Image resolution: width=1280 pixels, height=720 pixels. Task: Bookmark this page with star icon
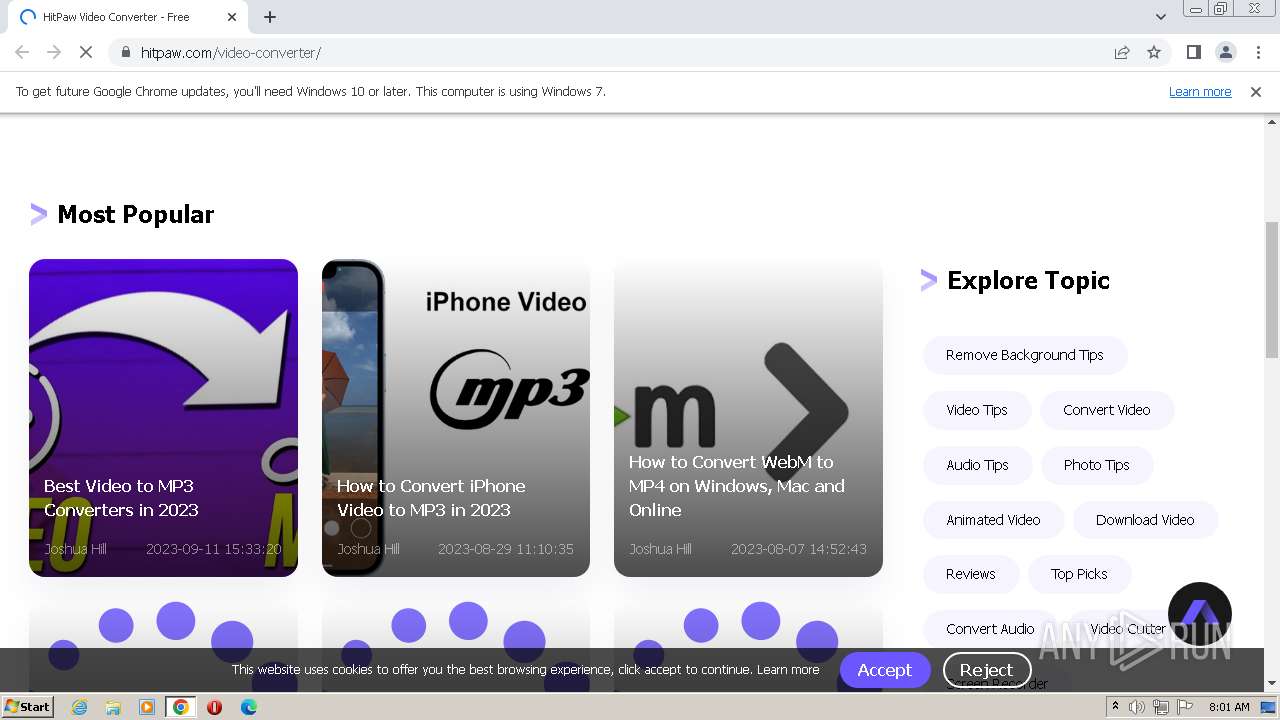pos(1154,53)
